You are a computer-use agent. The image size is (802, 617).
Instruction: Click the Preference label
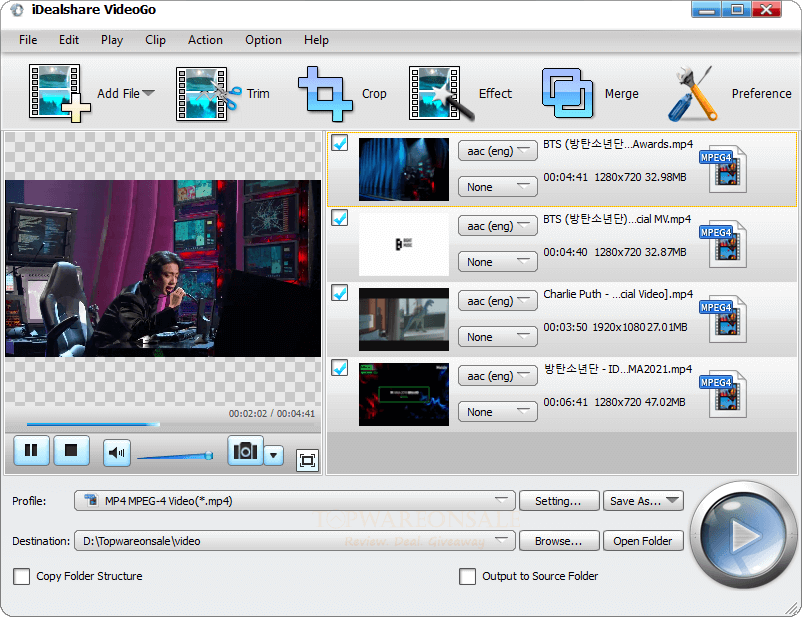point(762,94)
